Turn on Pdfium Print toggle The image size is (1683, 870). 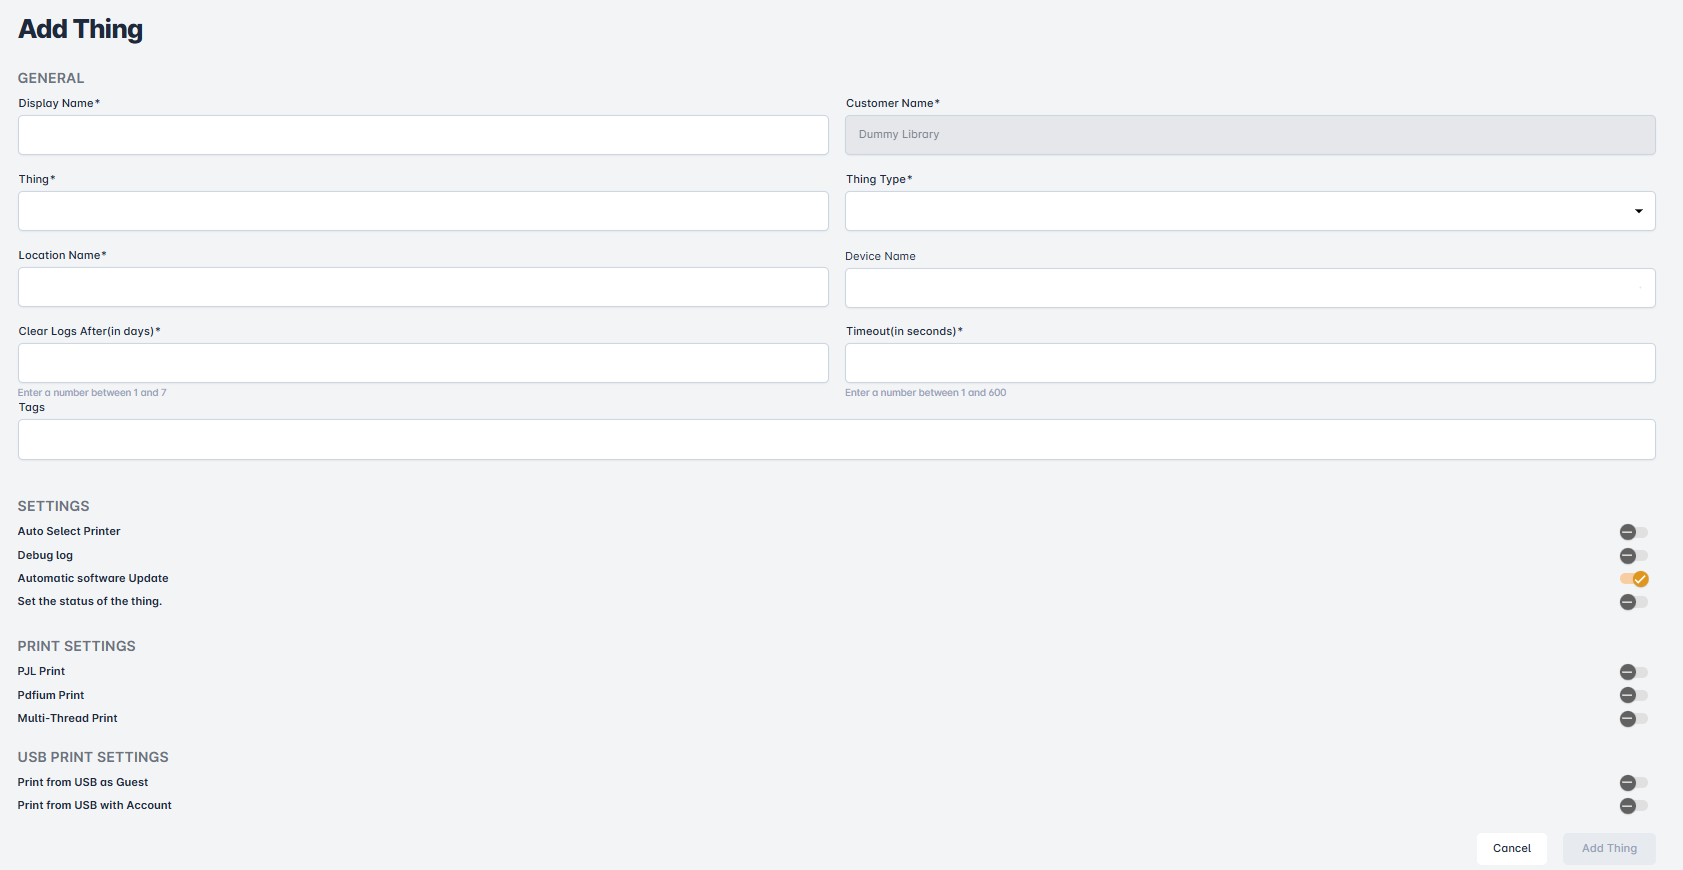coord(1633,695)
